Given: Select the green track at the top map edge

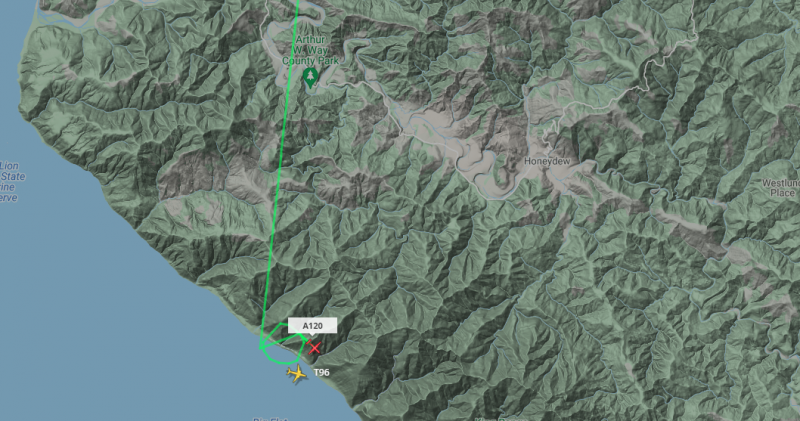Looking at the screenshot, I should [x=298, y=3].
